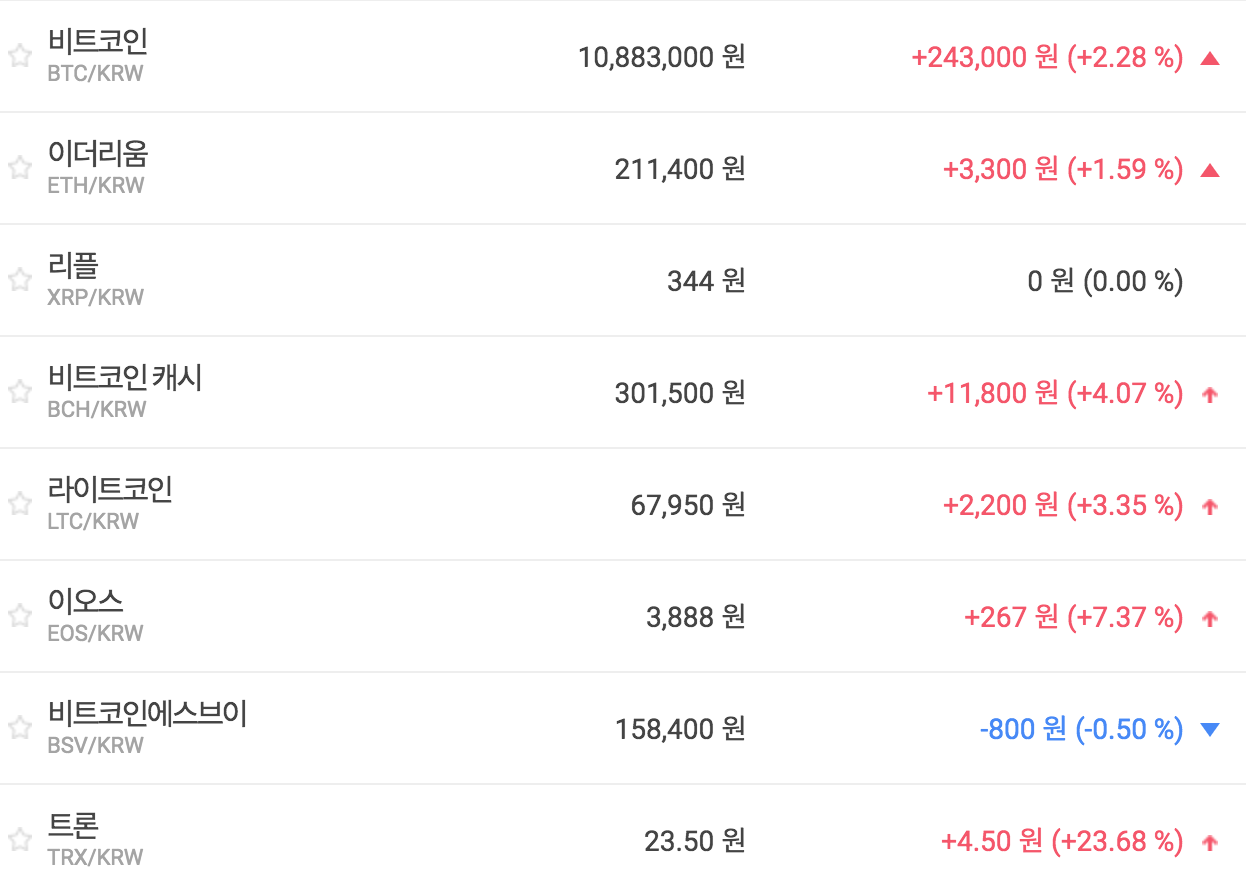Select the 비트코인에스브이 coin name
Screen dimensions: 1246x894
147,714
